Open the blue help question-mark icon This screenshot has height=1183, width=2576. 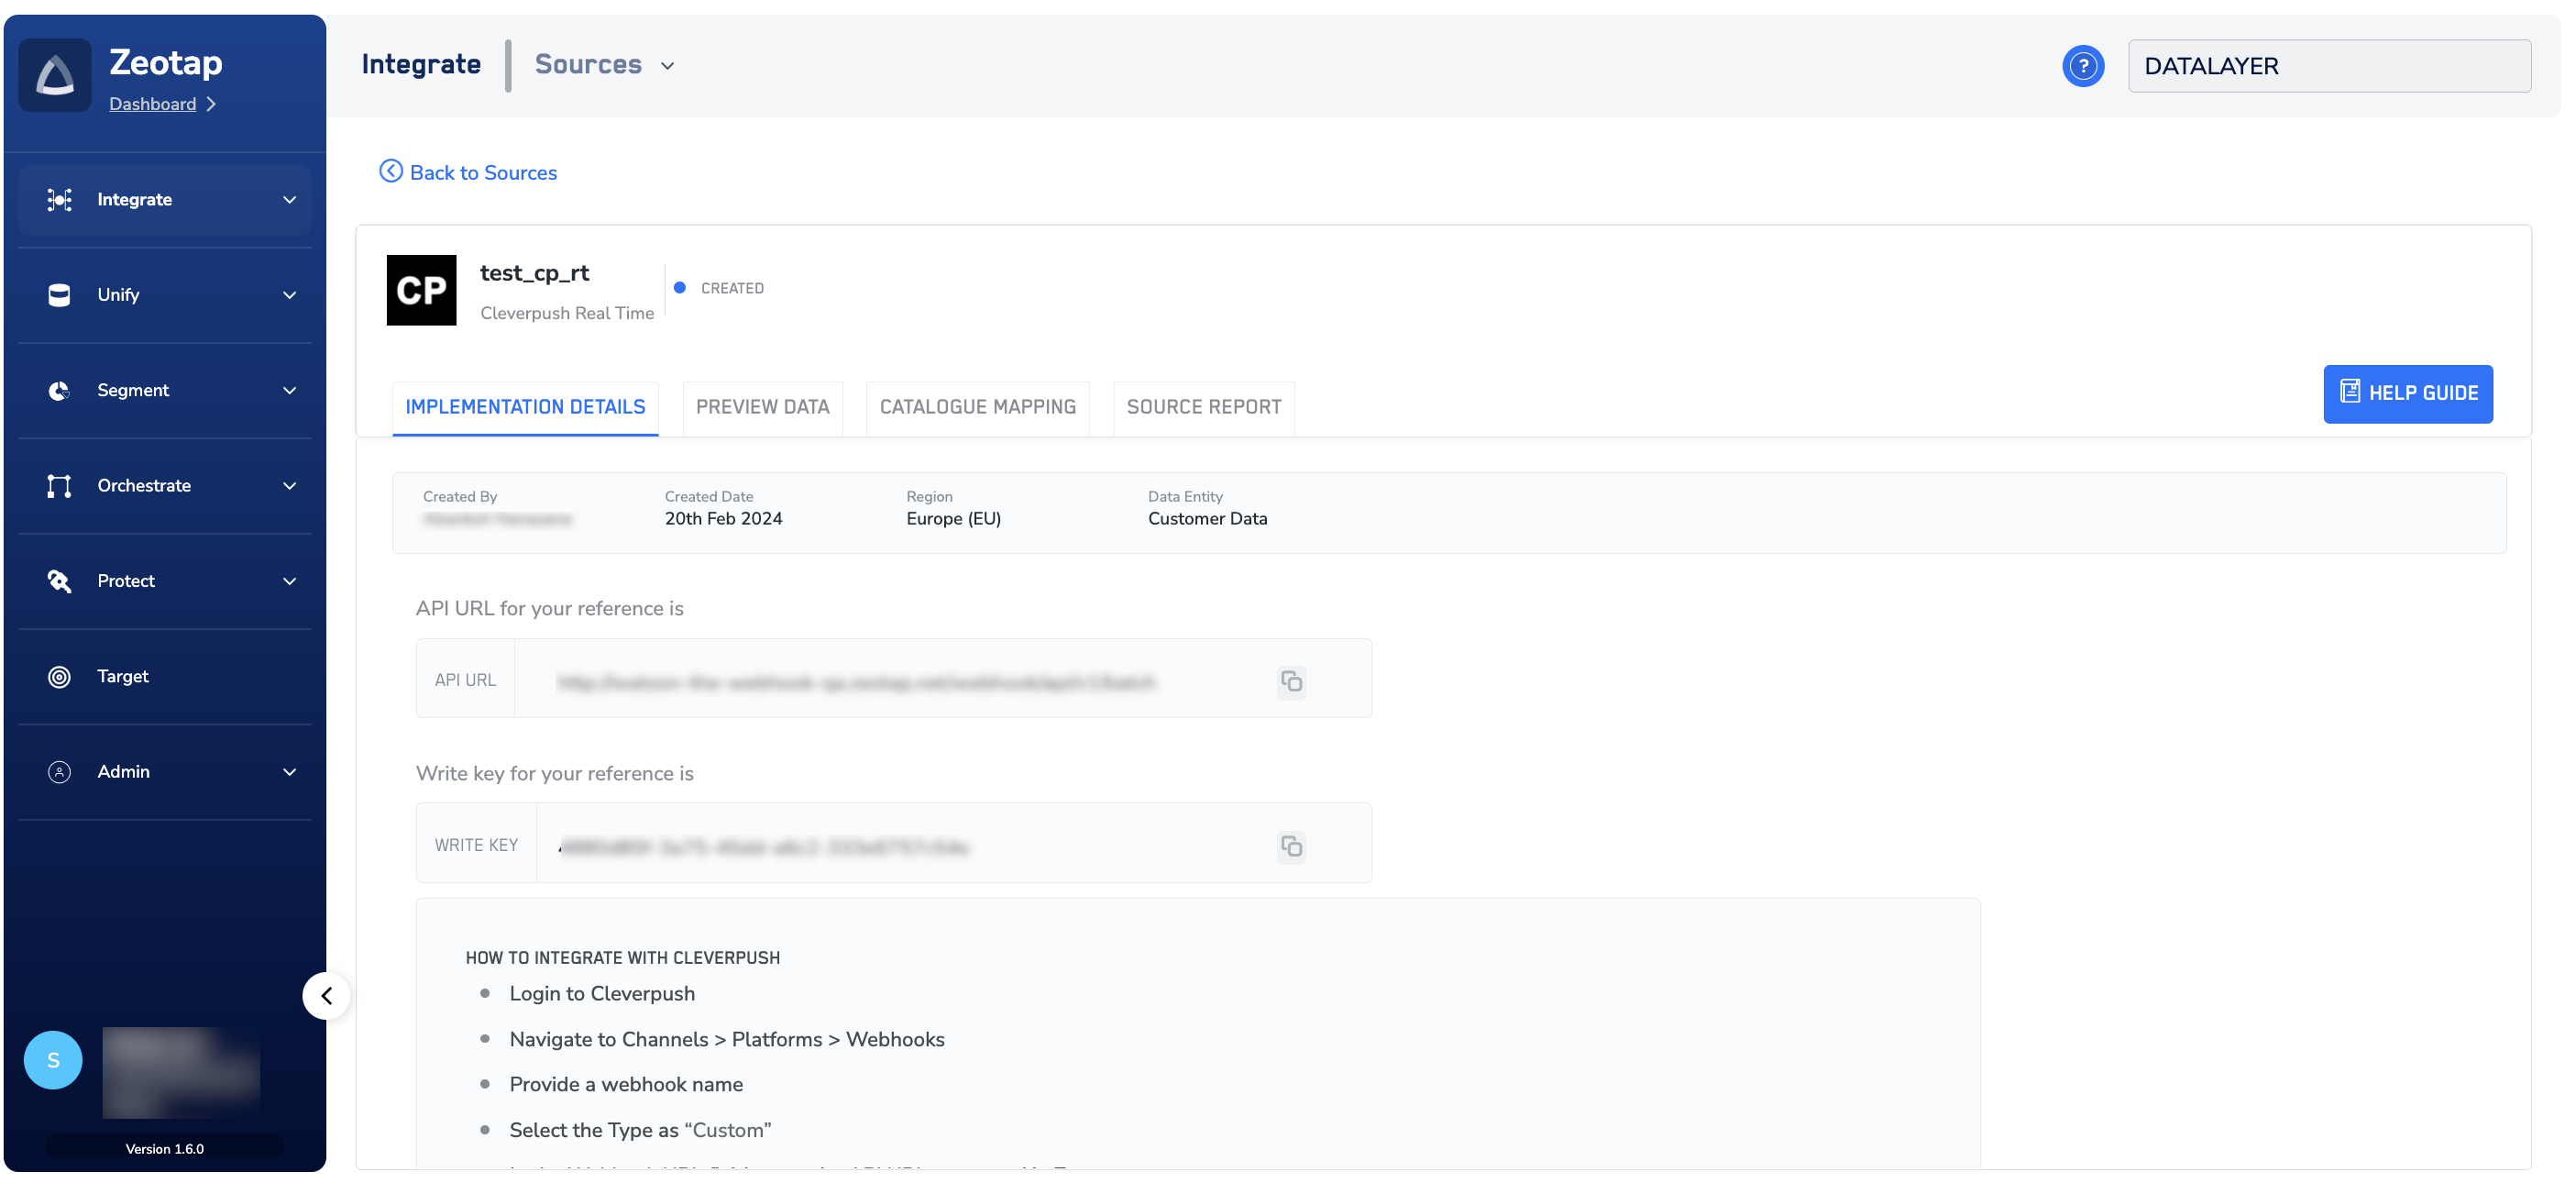[2083, 66]
